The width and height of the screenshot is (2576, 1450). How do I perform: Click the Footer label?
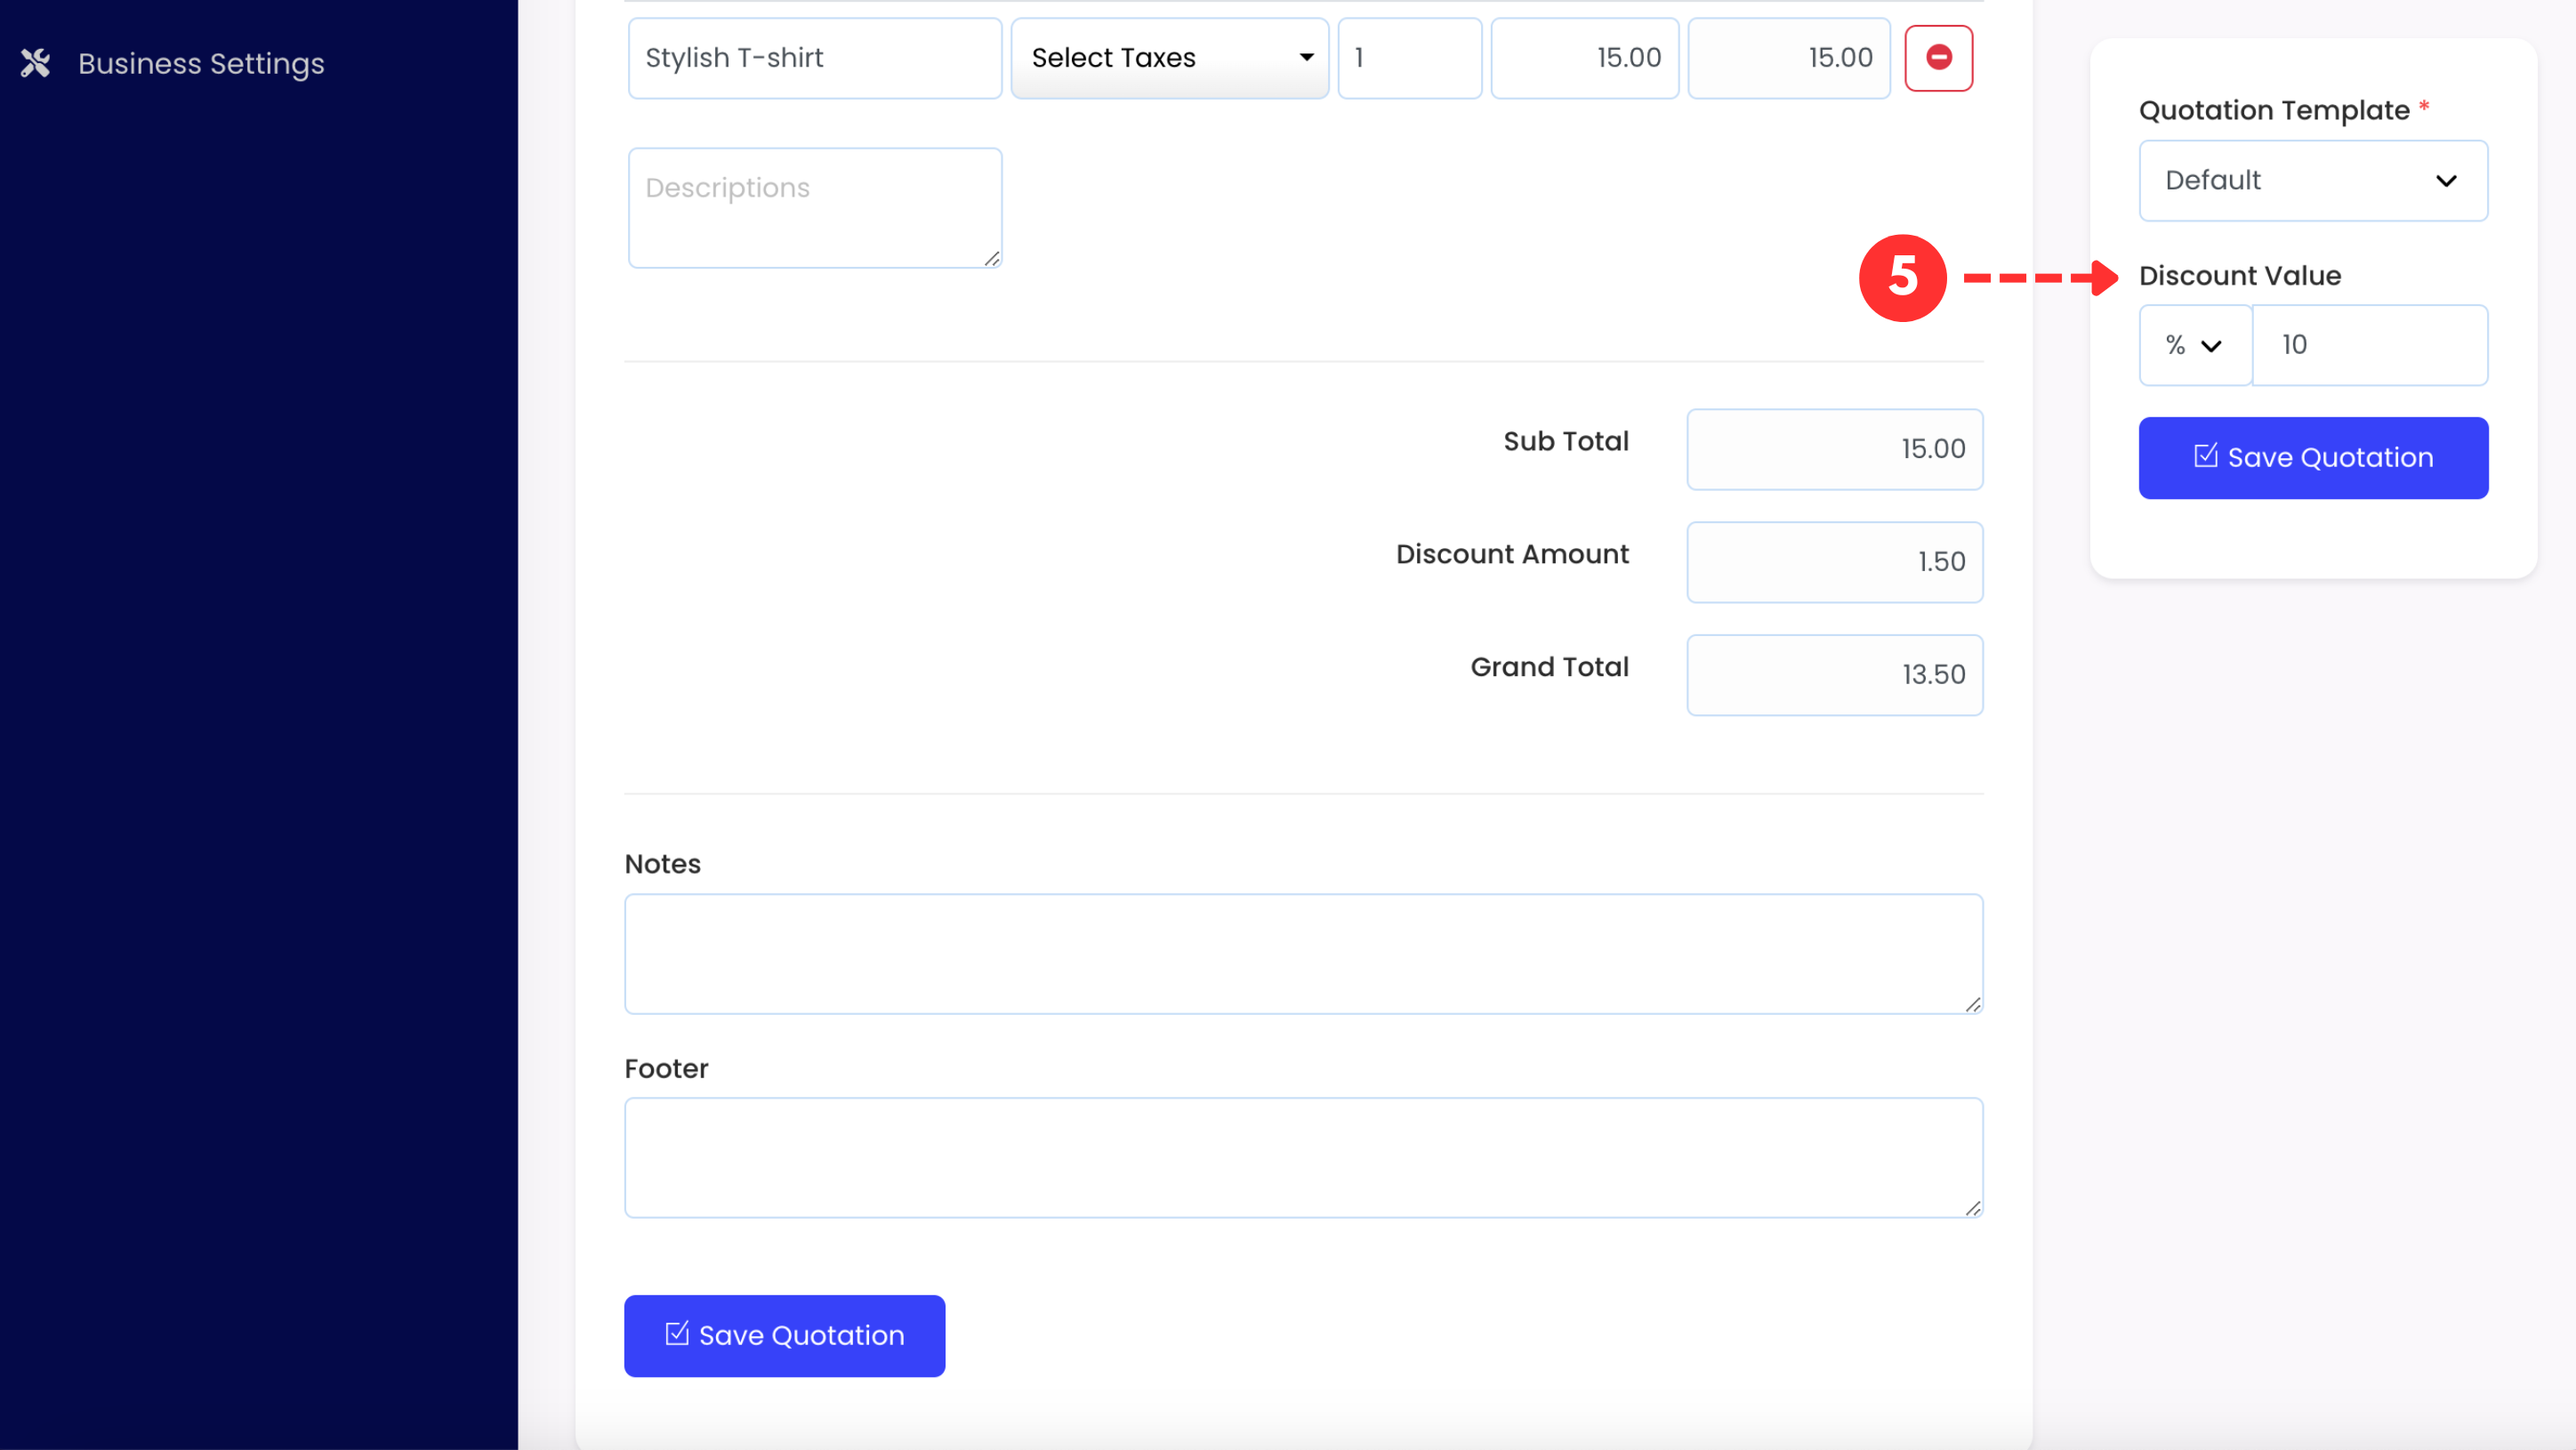point(666,1069)
